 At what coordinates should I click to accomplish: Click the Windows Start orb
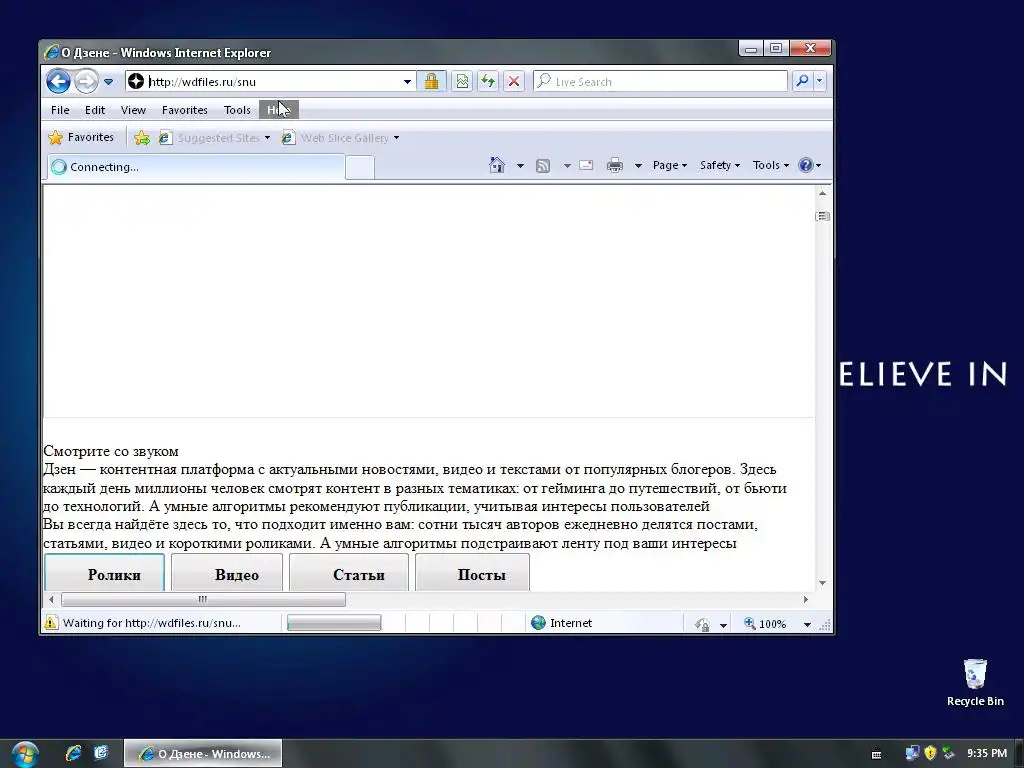24,753
